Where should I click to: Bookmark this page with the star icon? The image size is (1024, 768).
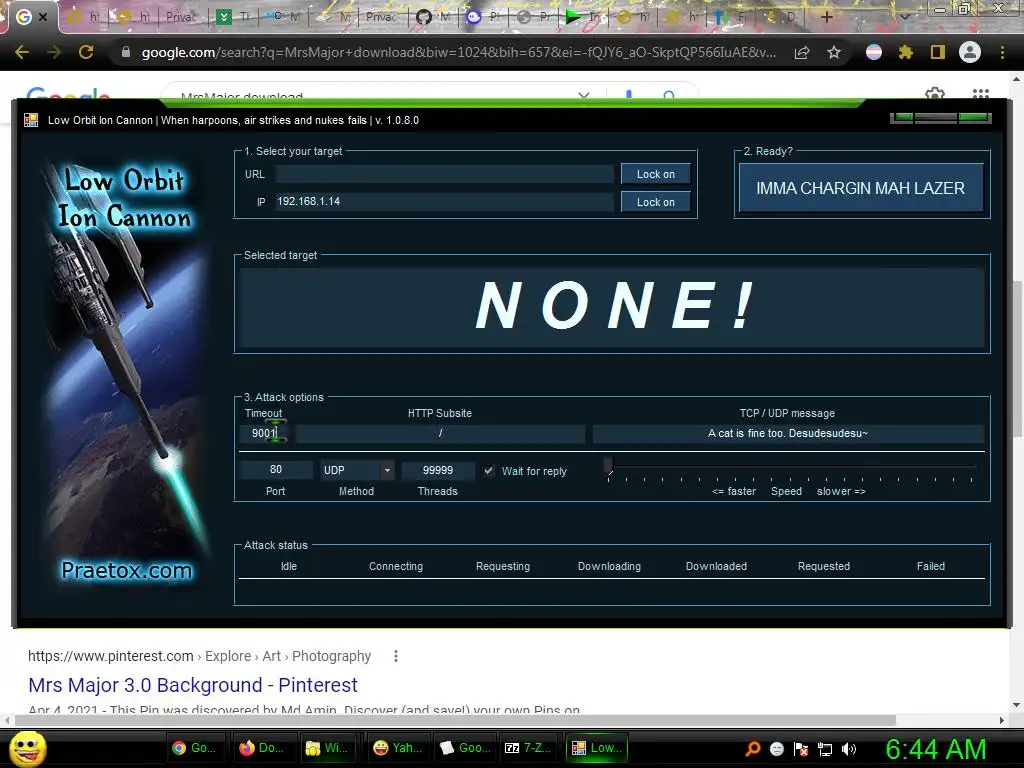point(834,52)
